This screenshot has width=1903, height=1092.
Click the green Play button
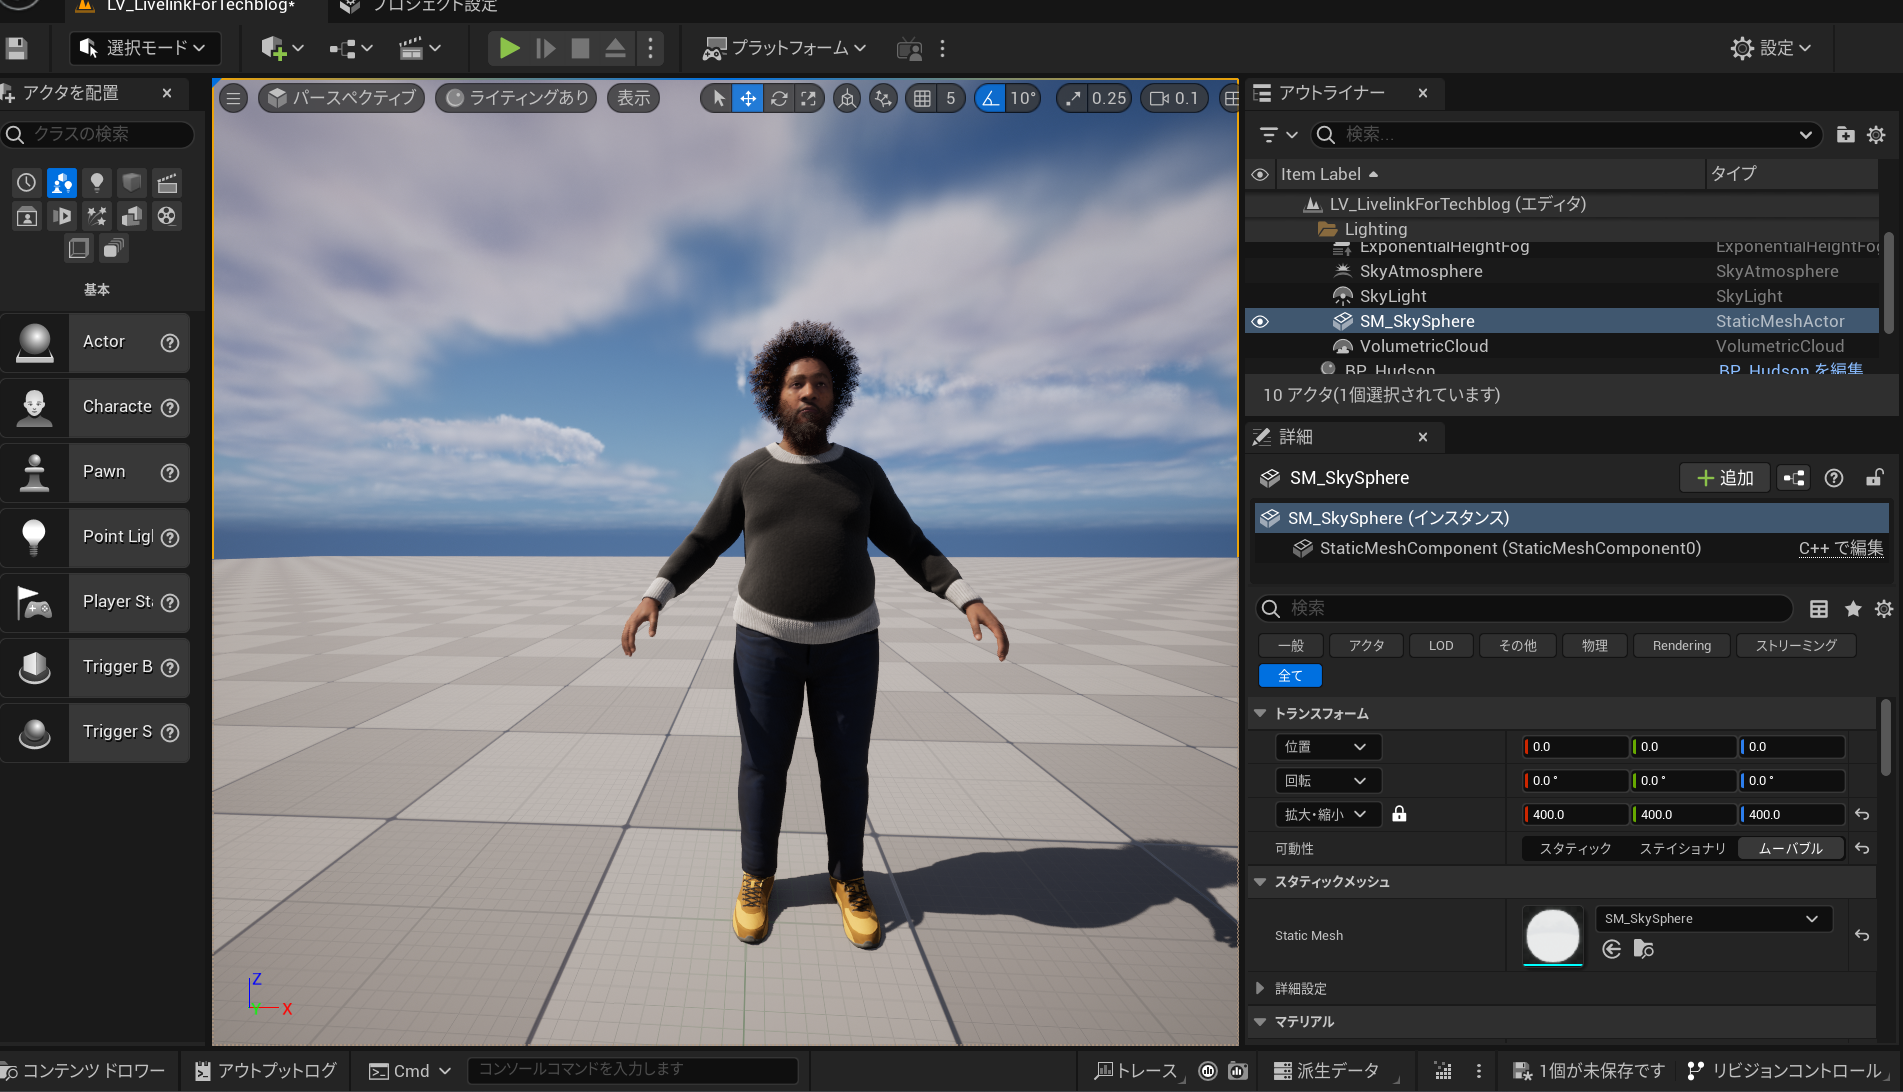click(x=508, y=48)
